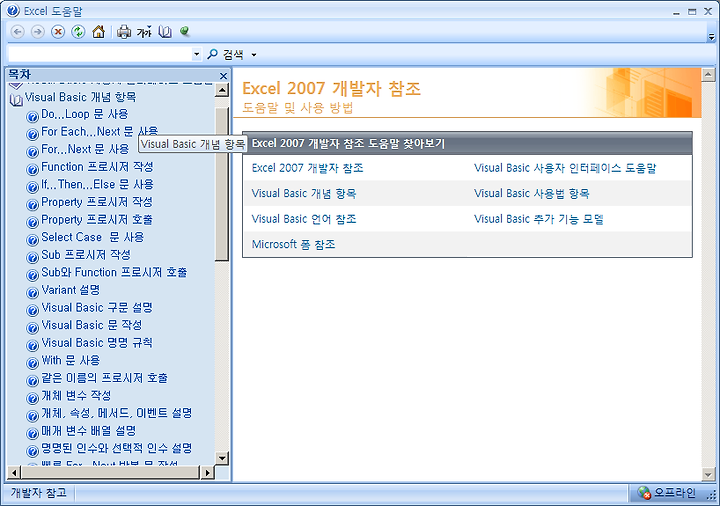Open topic If...Then...Else 문 사용

pyautogui.click(x=97, y=184)
